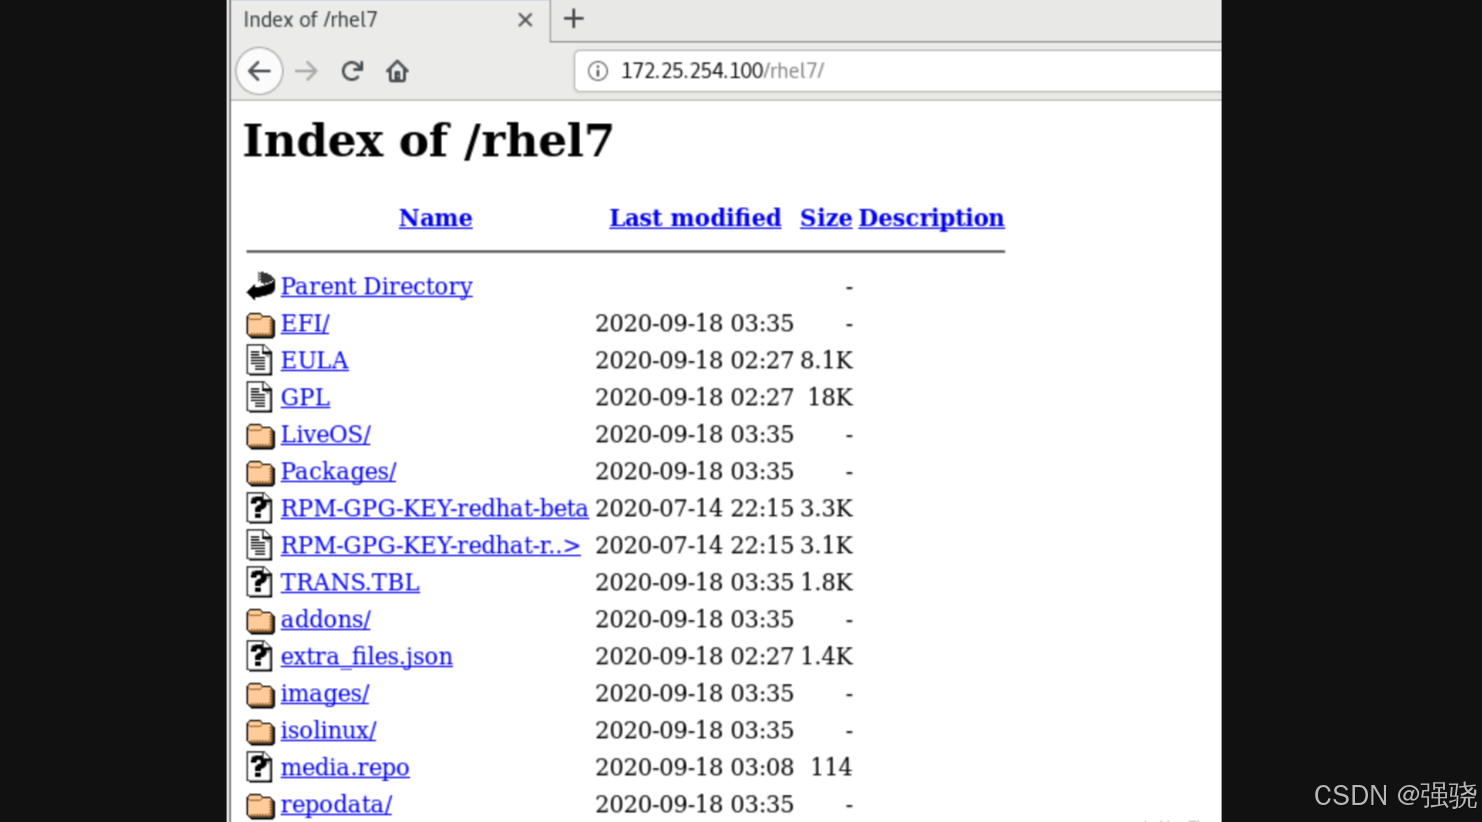1482x822 pixels.
Task: Open the browser home page icon
Action: point(397,70)
